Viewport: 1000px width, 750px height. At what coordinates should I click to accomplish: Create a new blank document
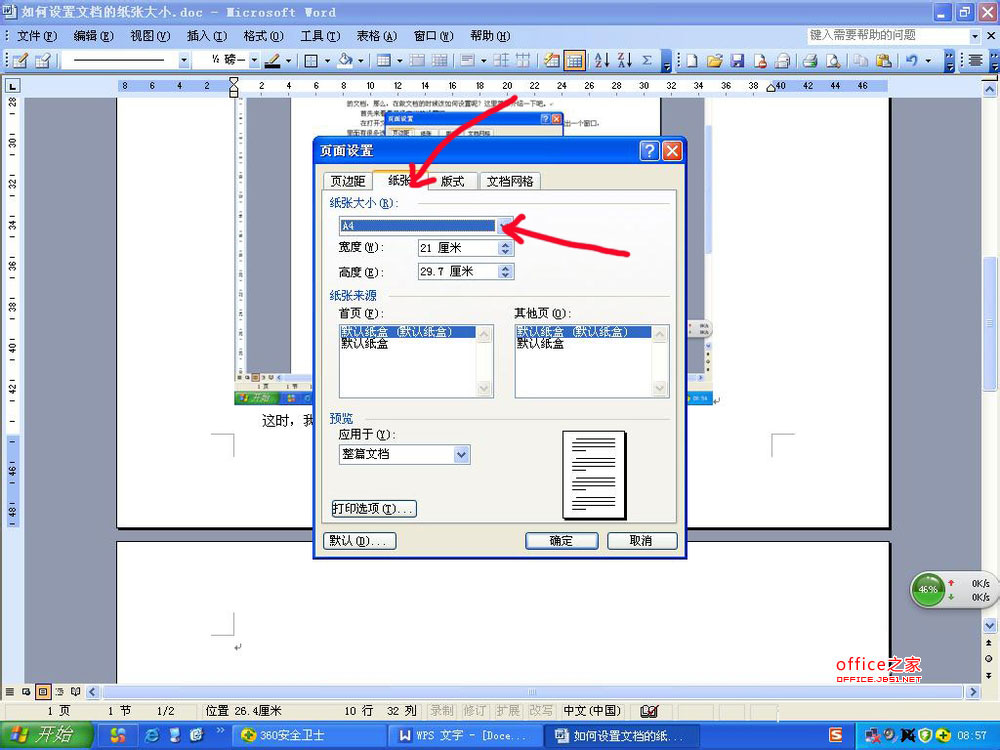coord(692,60)
